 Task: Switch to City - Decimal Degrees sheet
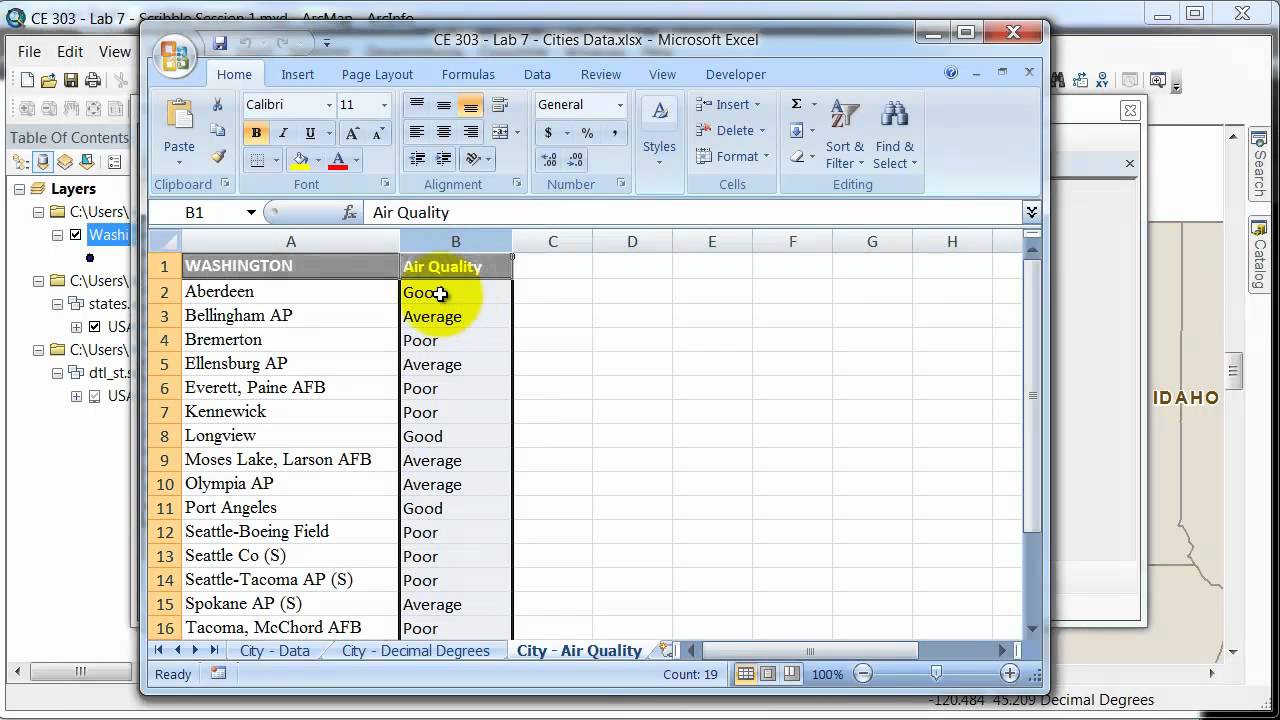tap(416, 650)
